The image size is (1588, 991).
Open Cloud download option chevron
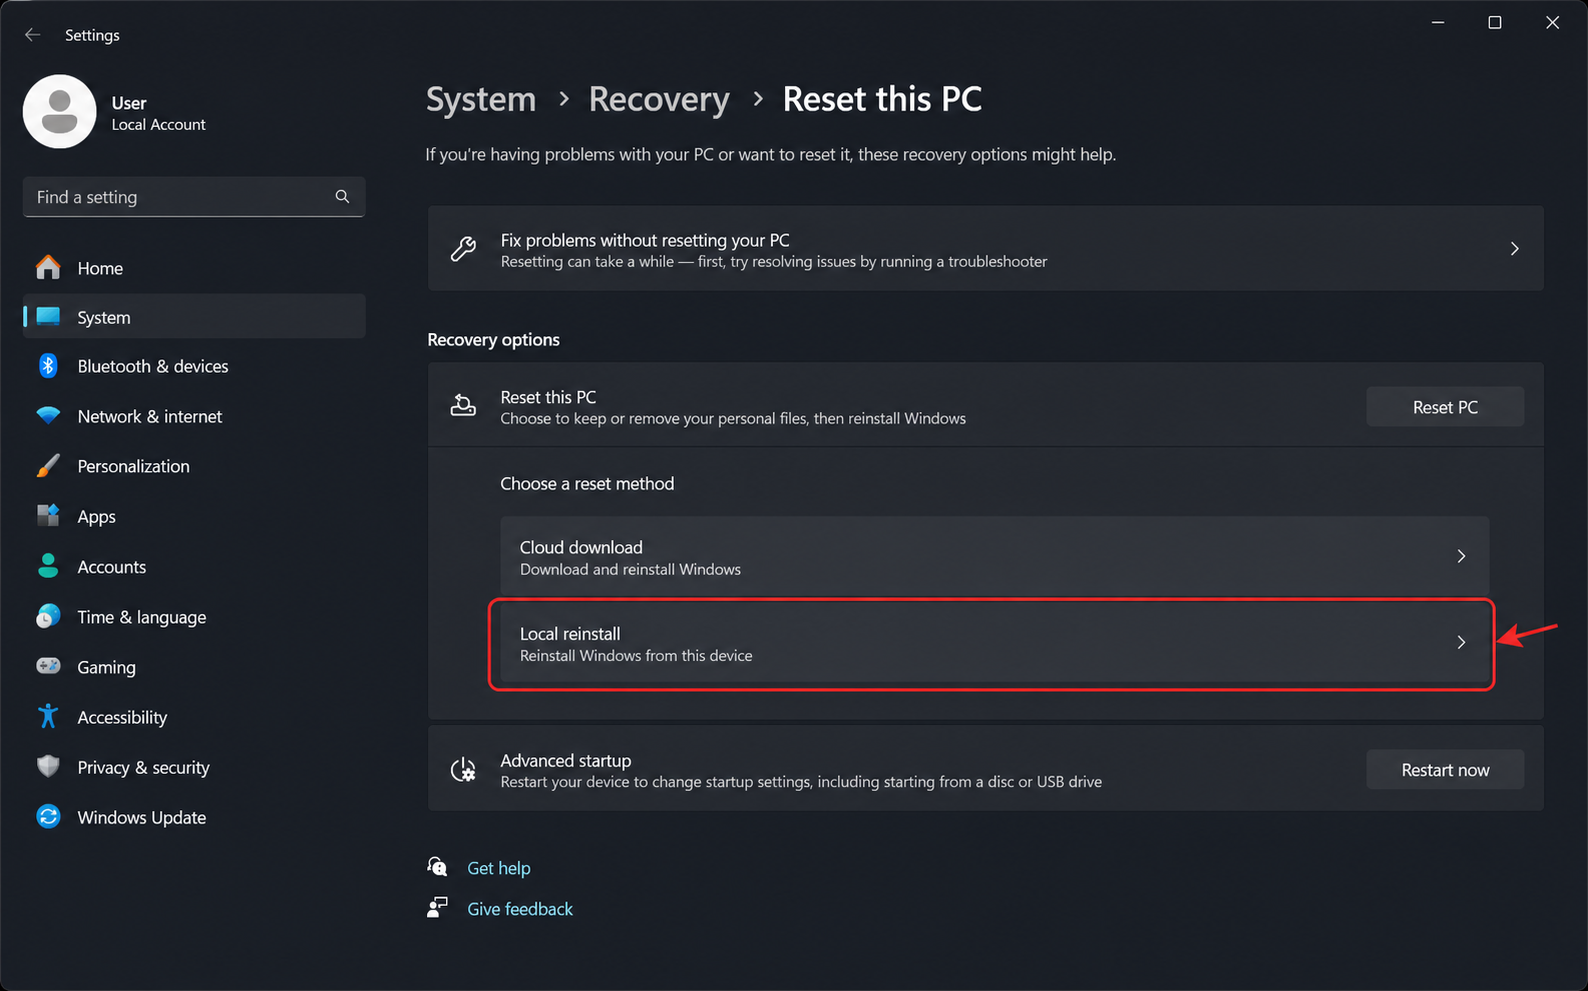click(x=1461, y=556)
